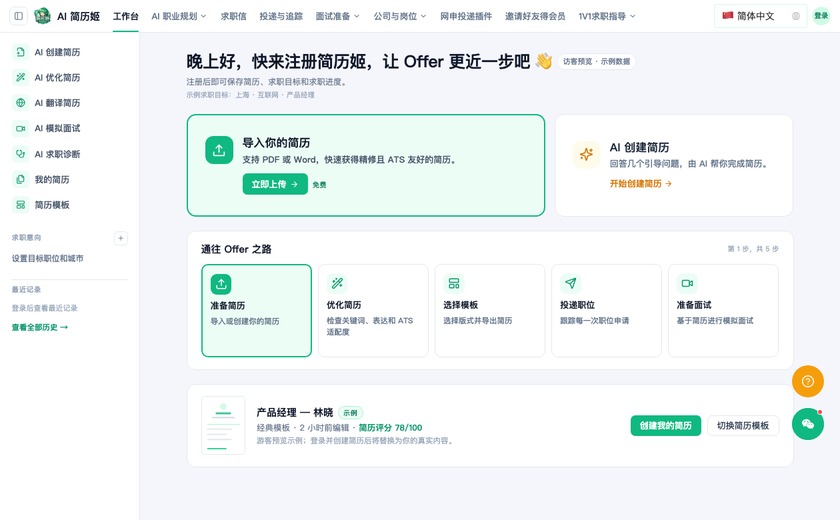
Task: Open AI 翻译简历 globe icon
Action: point(20,103)
